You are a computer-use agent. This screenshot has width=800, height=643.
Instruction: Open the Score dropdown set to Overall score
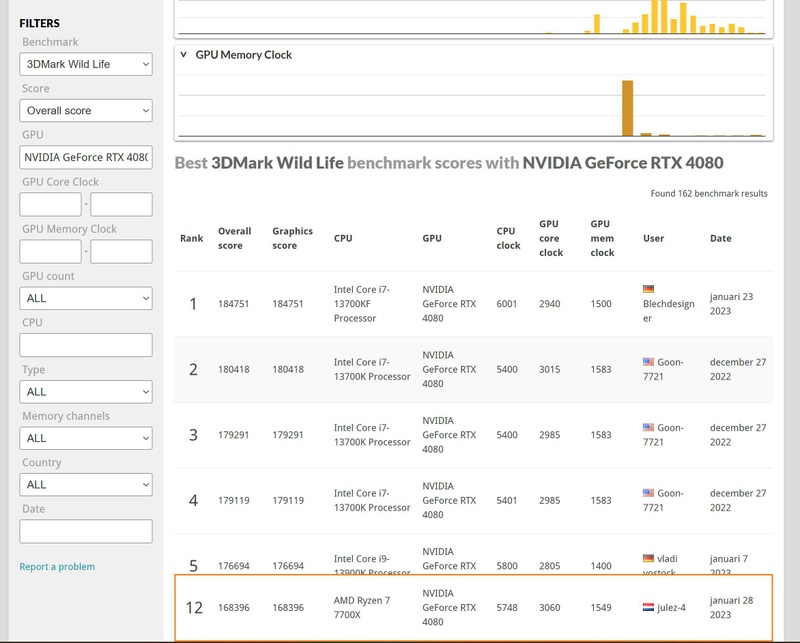click(86, 111)
